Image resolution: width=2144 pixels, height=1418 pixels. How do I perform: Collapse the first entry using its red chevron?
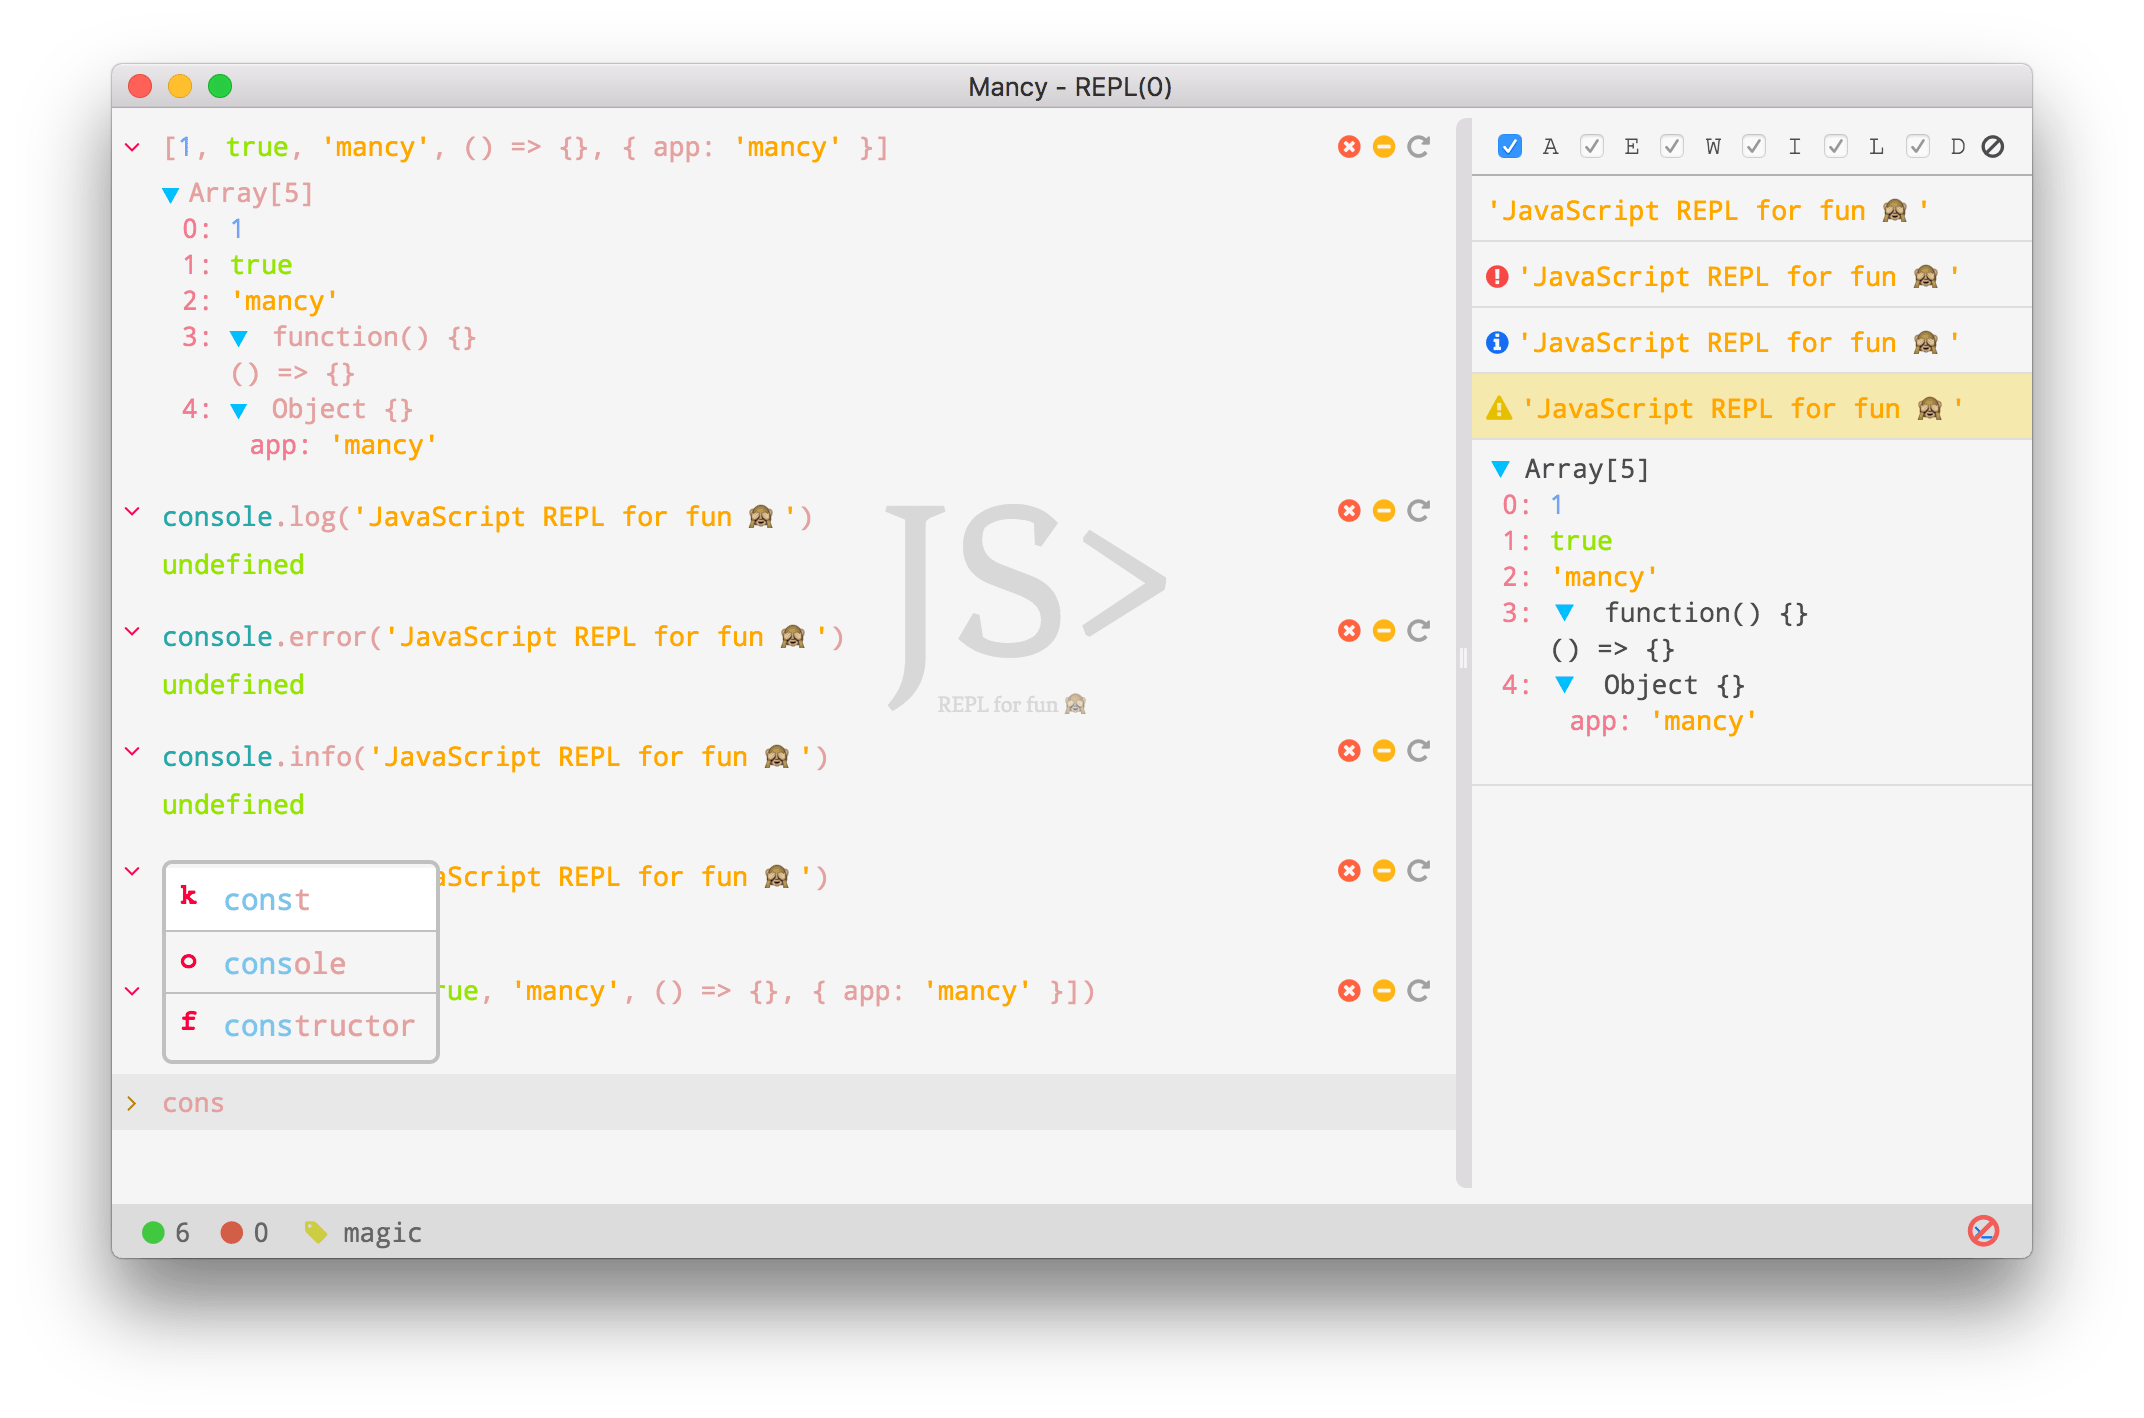pos(132,147)
